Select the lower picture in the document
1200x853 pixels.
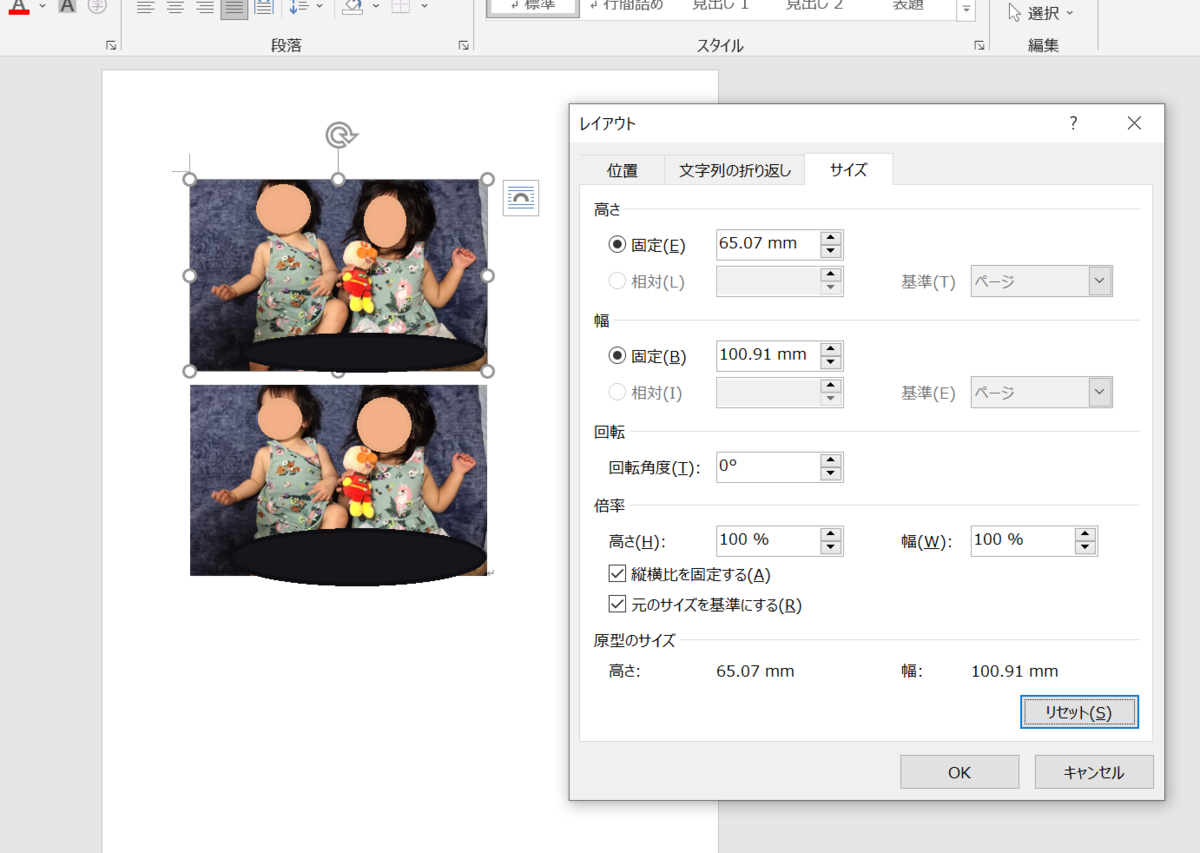(x=338, y=481)
